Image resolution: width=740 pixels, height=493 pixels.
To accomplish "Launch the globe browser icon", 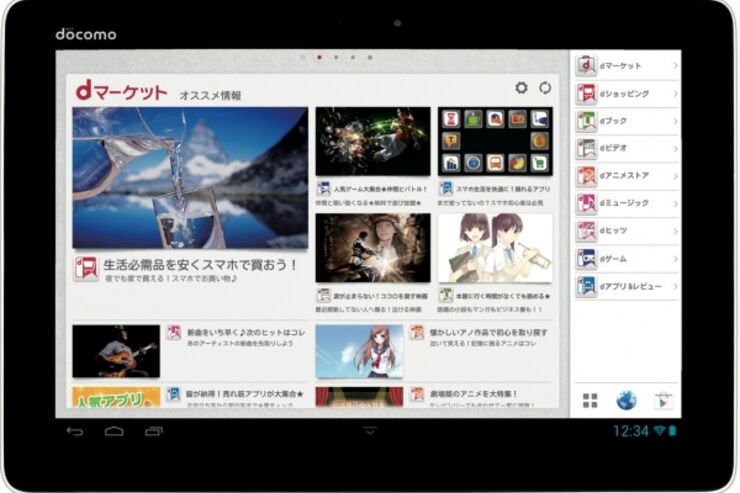I will click(626, 401).
